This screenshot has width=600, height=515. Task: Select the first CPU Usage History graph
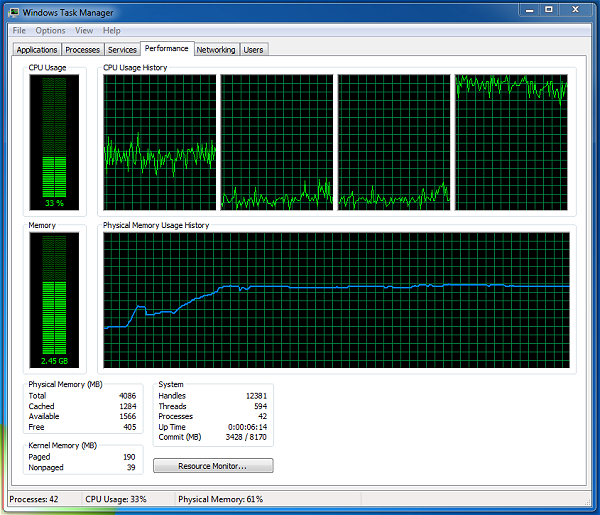[160, 142]
